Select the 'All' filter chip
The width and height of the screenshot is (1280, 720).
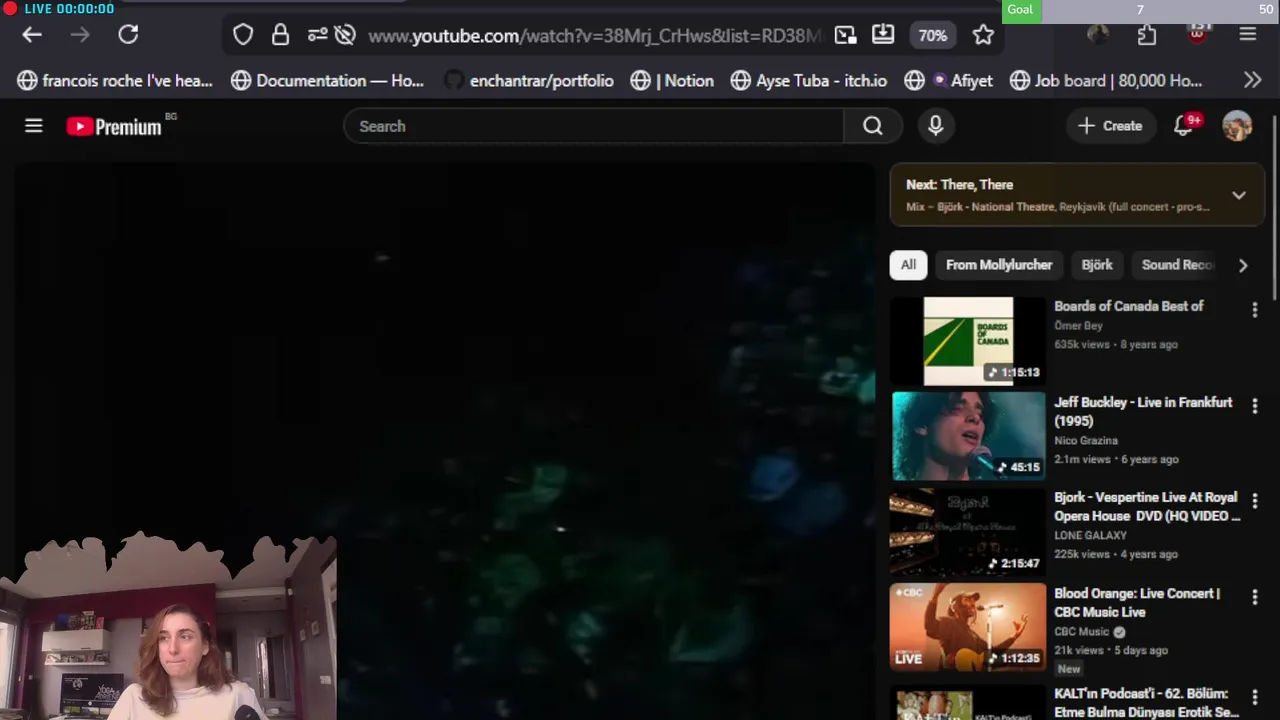coord(908,265)
